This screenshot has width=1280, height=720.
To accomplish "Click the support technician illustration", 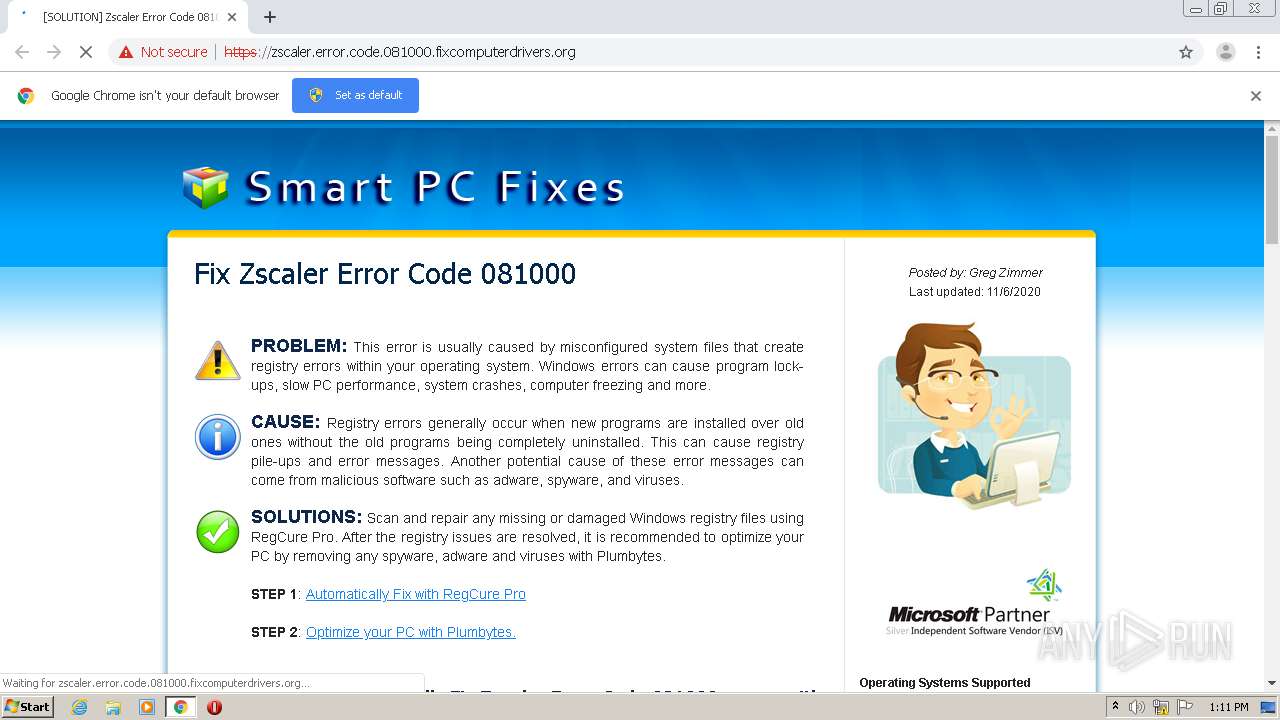I will point(974,415).
